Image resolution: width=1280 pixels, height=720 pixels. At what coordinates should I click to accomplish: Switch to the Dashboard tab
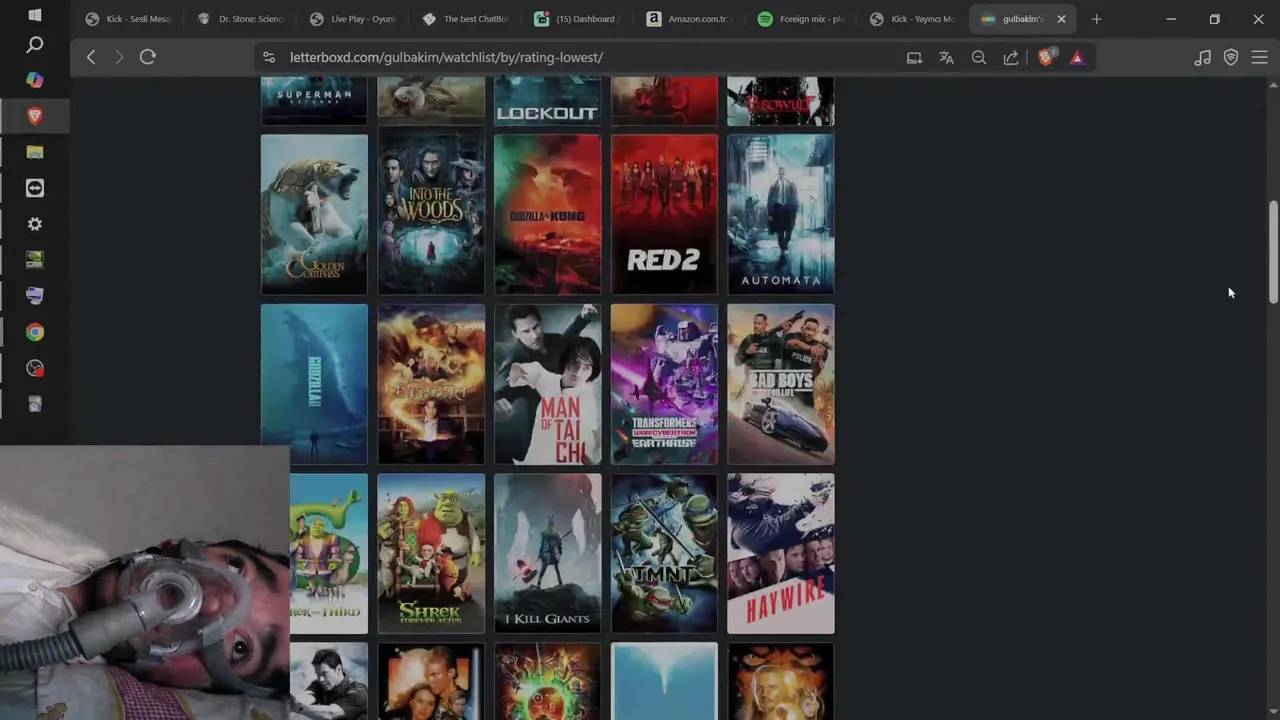coord(578,19)
